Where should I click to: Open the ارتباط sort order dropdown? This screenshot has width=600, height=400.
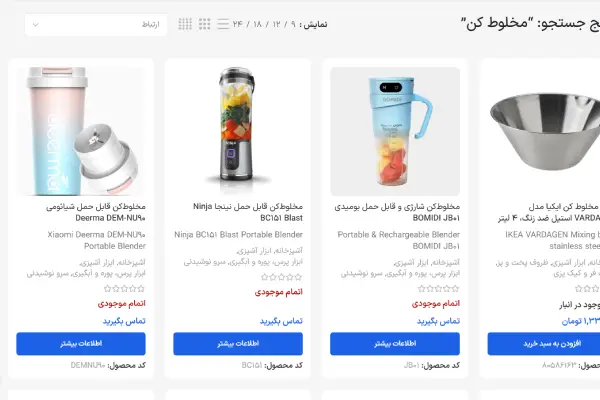click(96, 24)
